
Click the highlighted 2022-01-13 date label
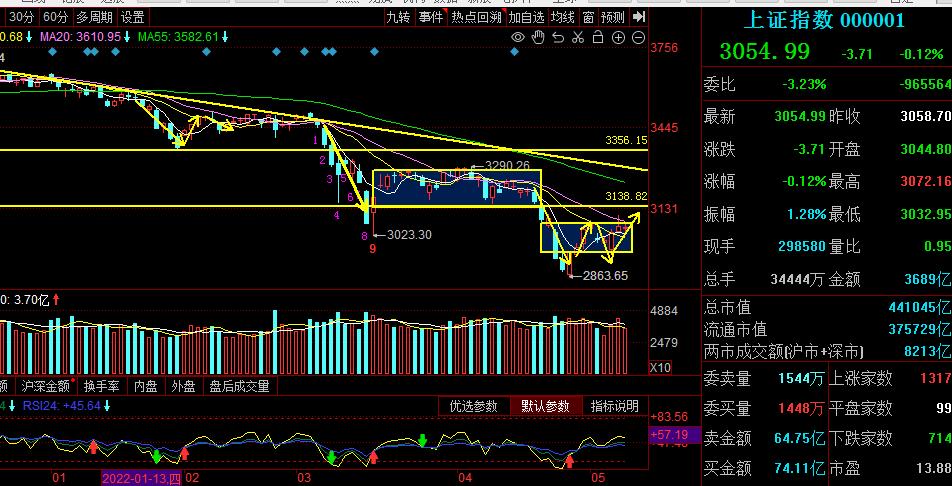click(x=141, y=478)
